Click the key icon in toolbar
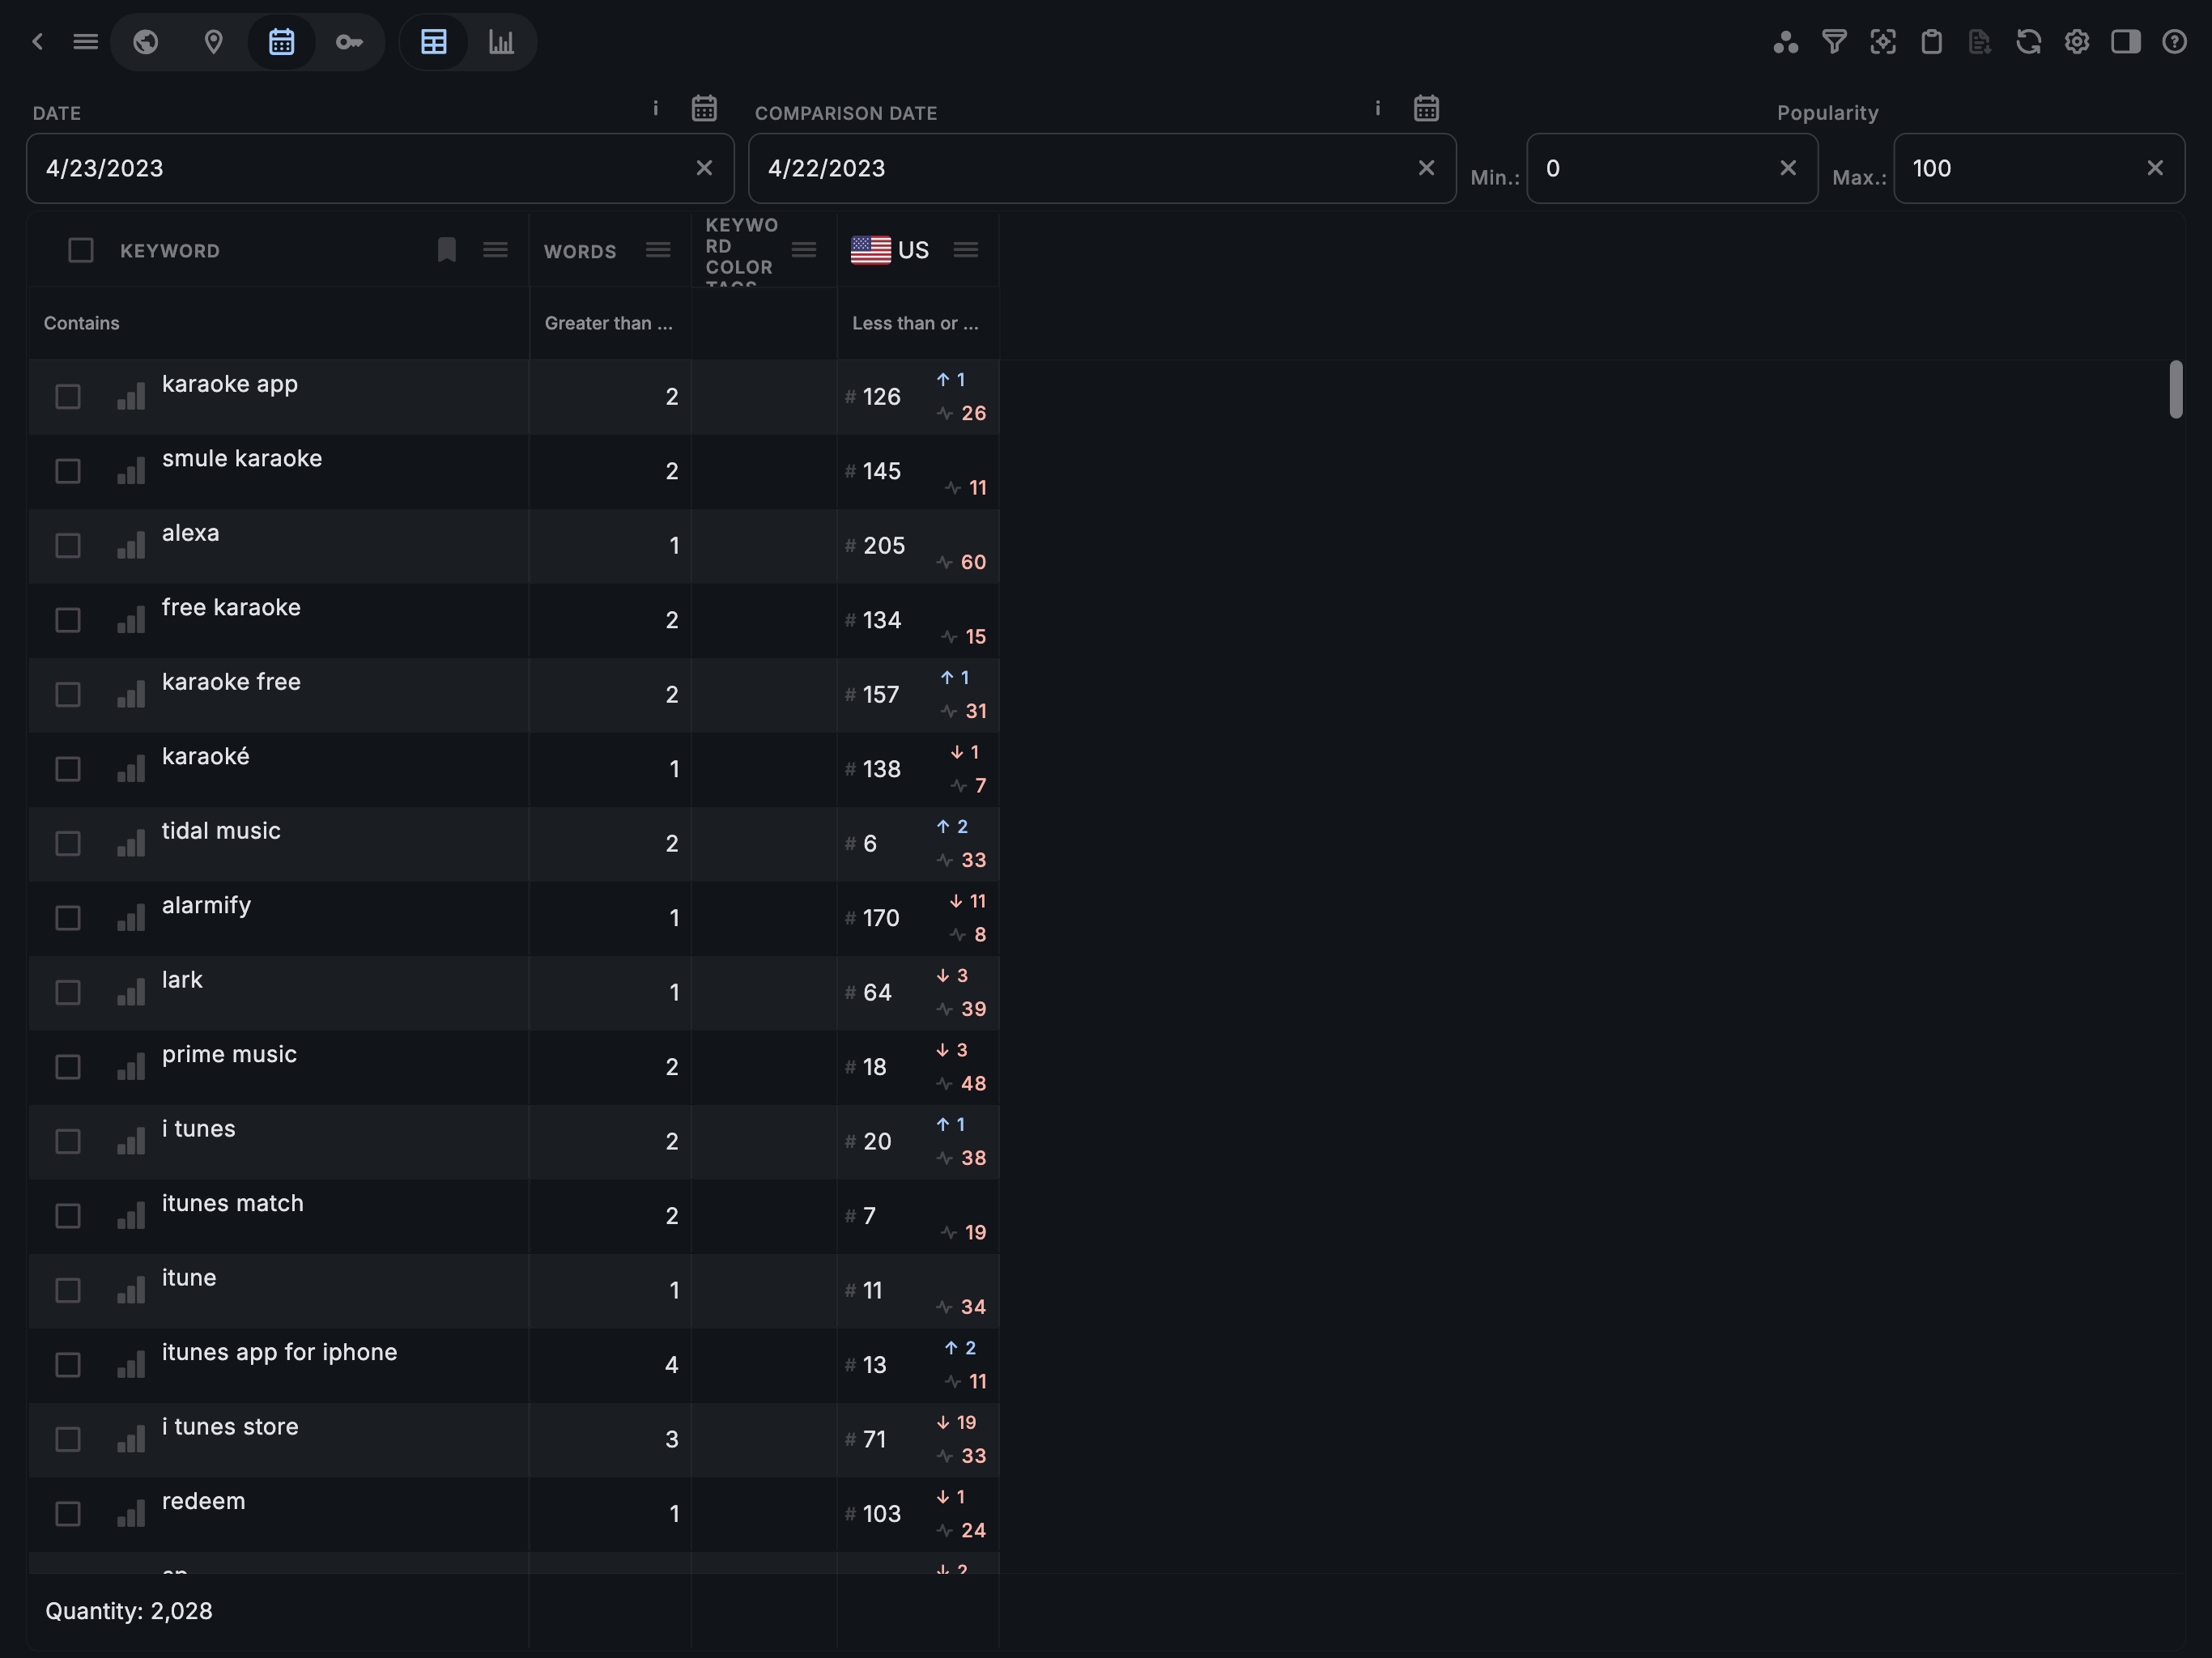Screen dimensions: 2212x1658 point(348,42)
